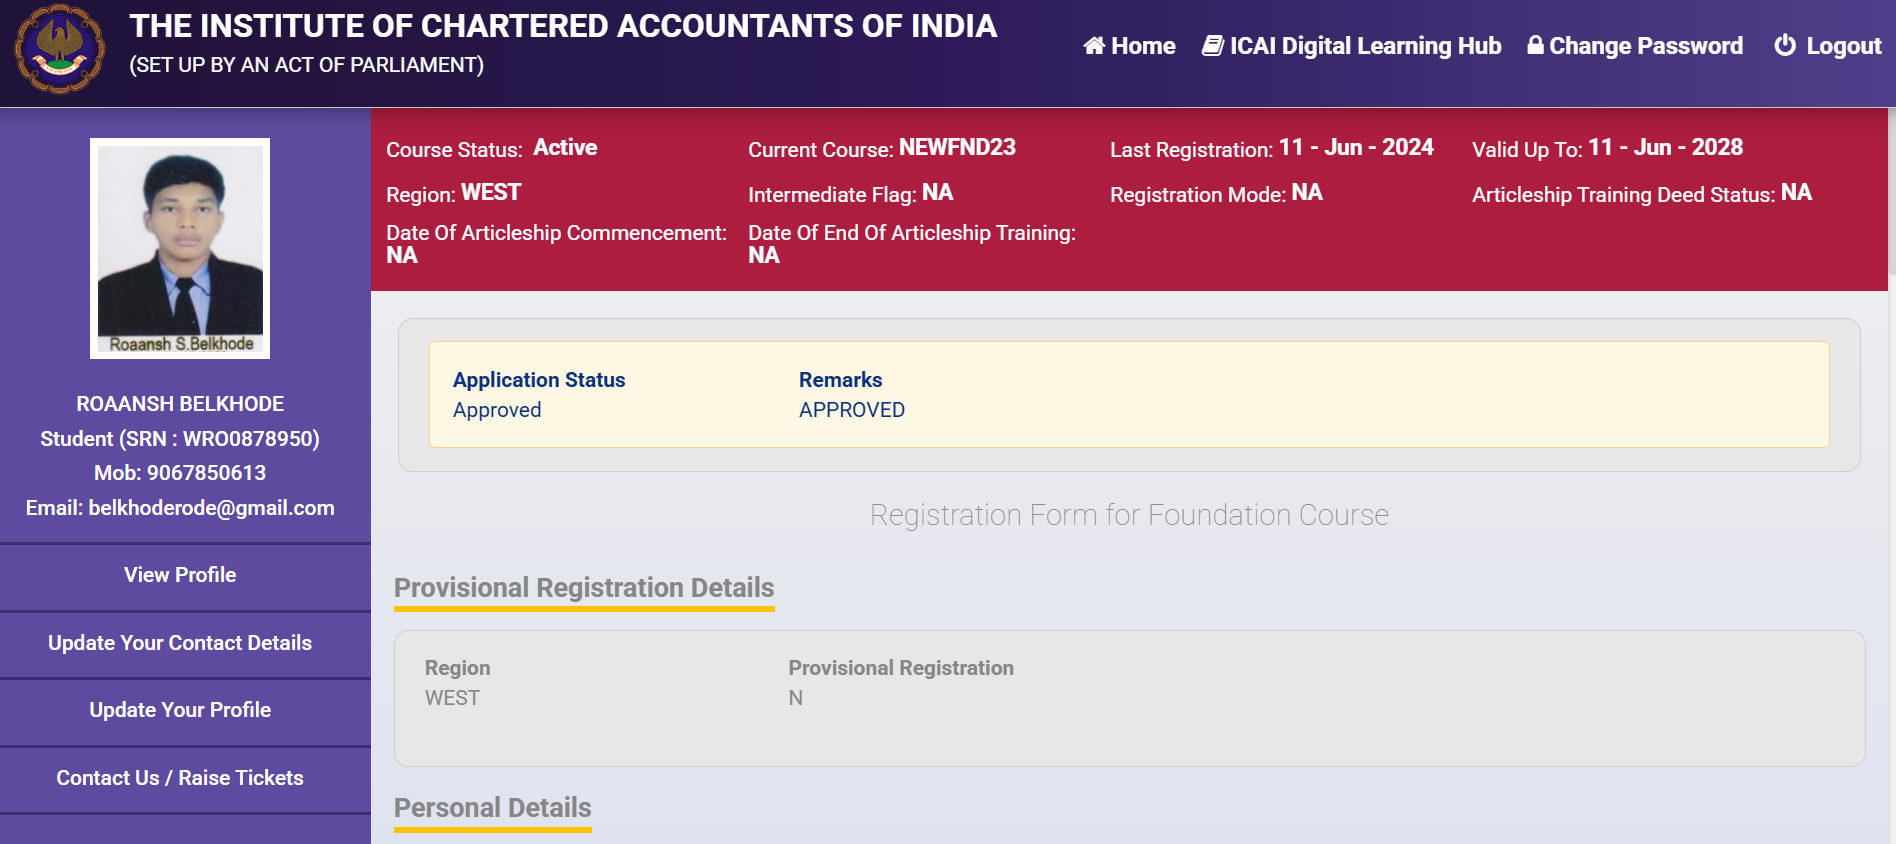Click the house icon beside Home

click(1094, 46)
